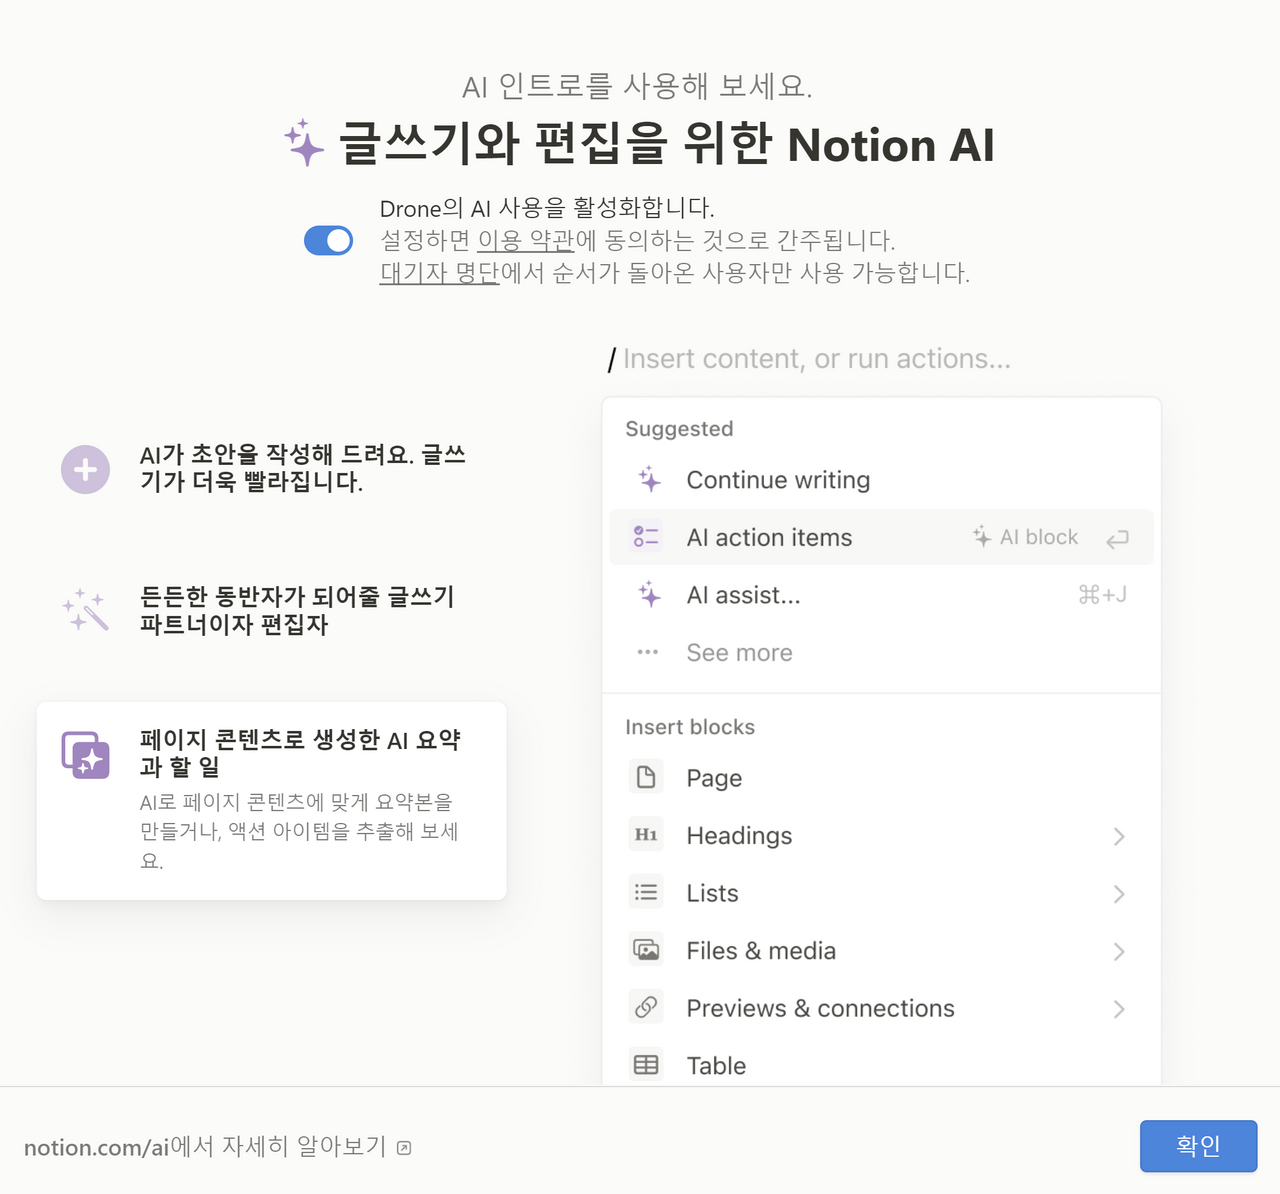The height and width of the screenshot is (1194, 1280).
Task: Insert a Page block
Action: pos(881,778)
